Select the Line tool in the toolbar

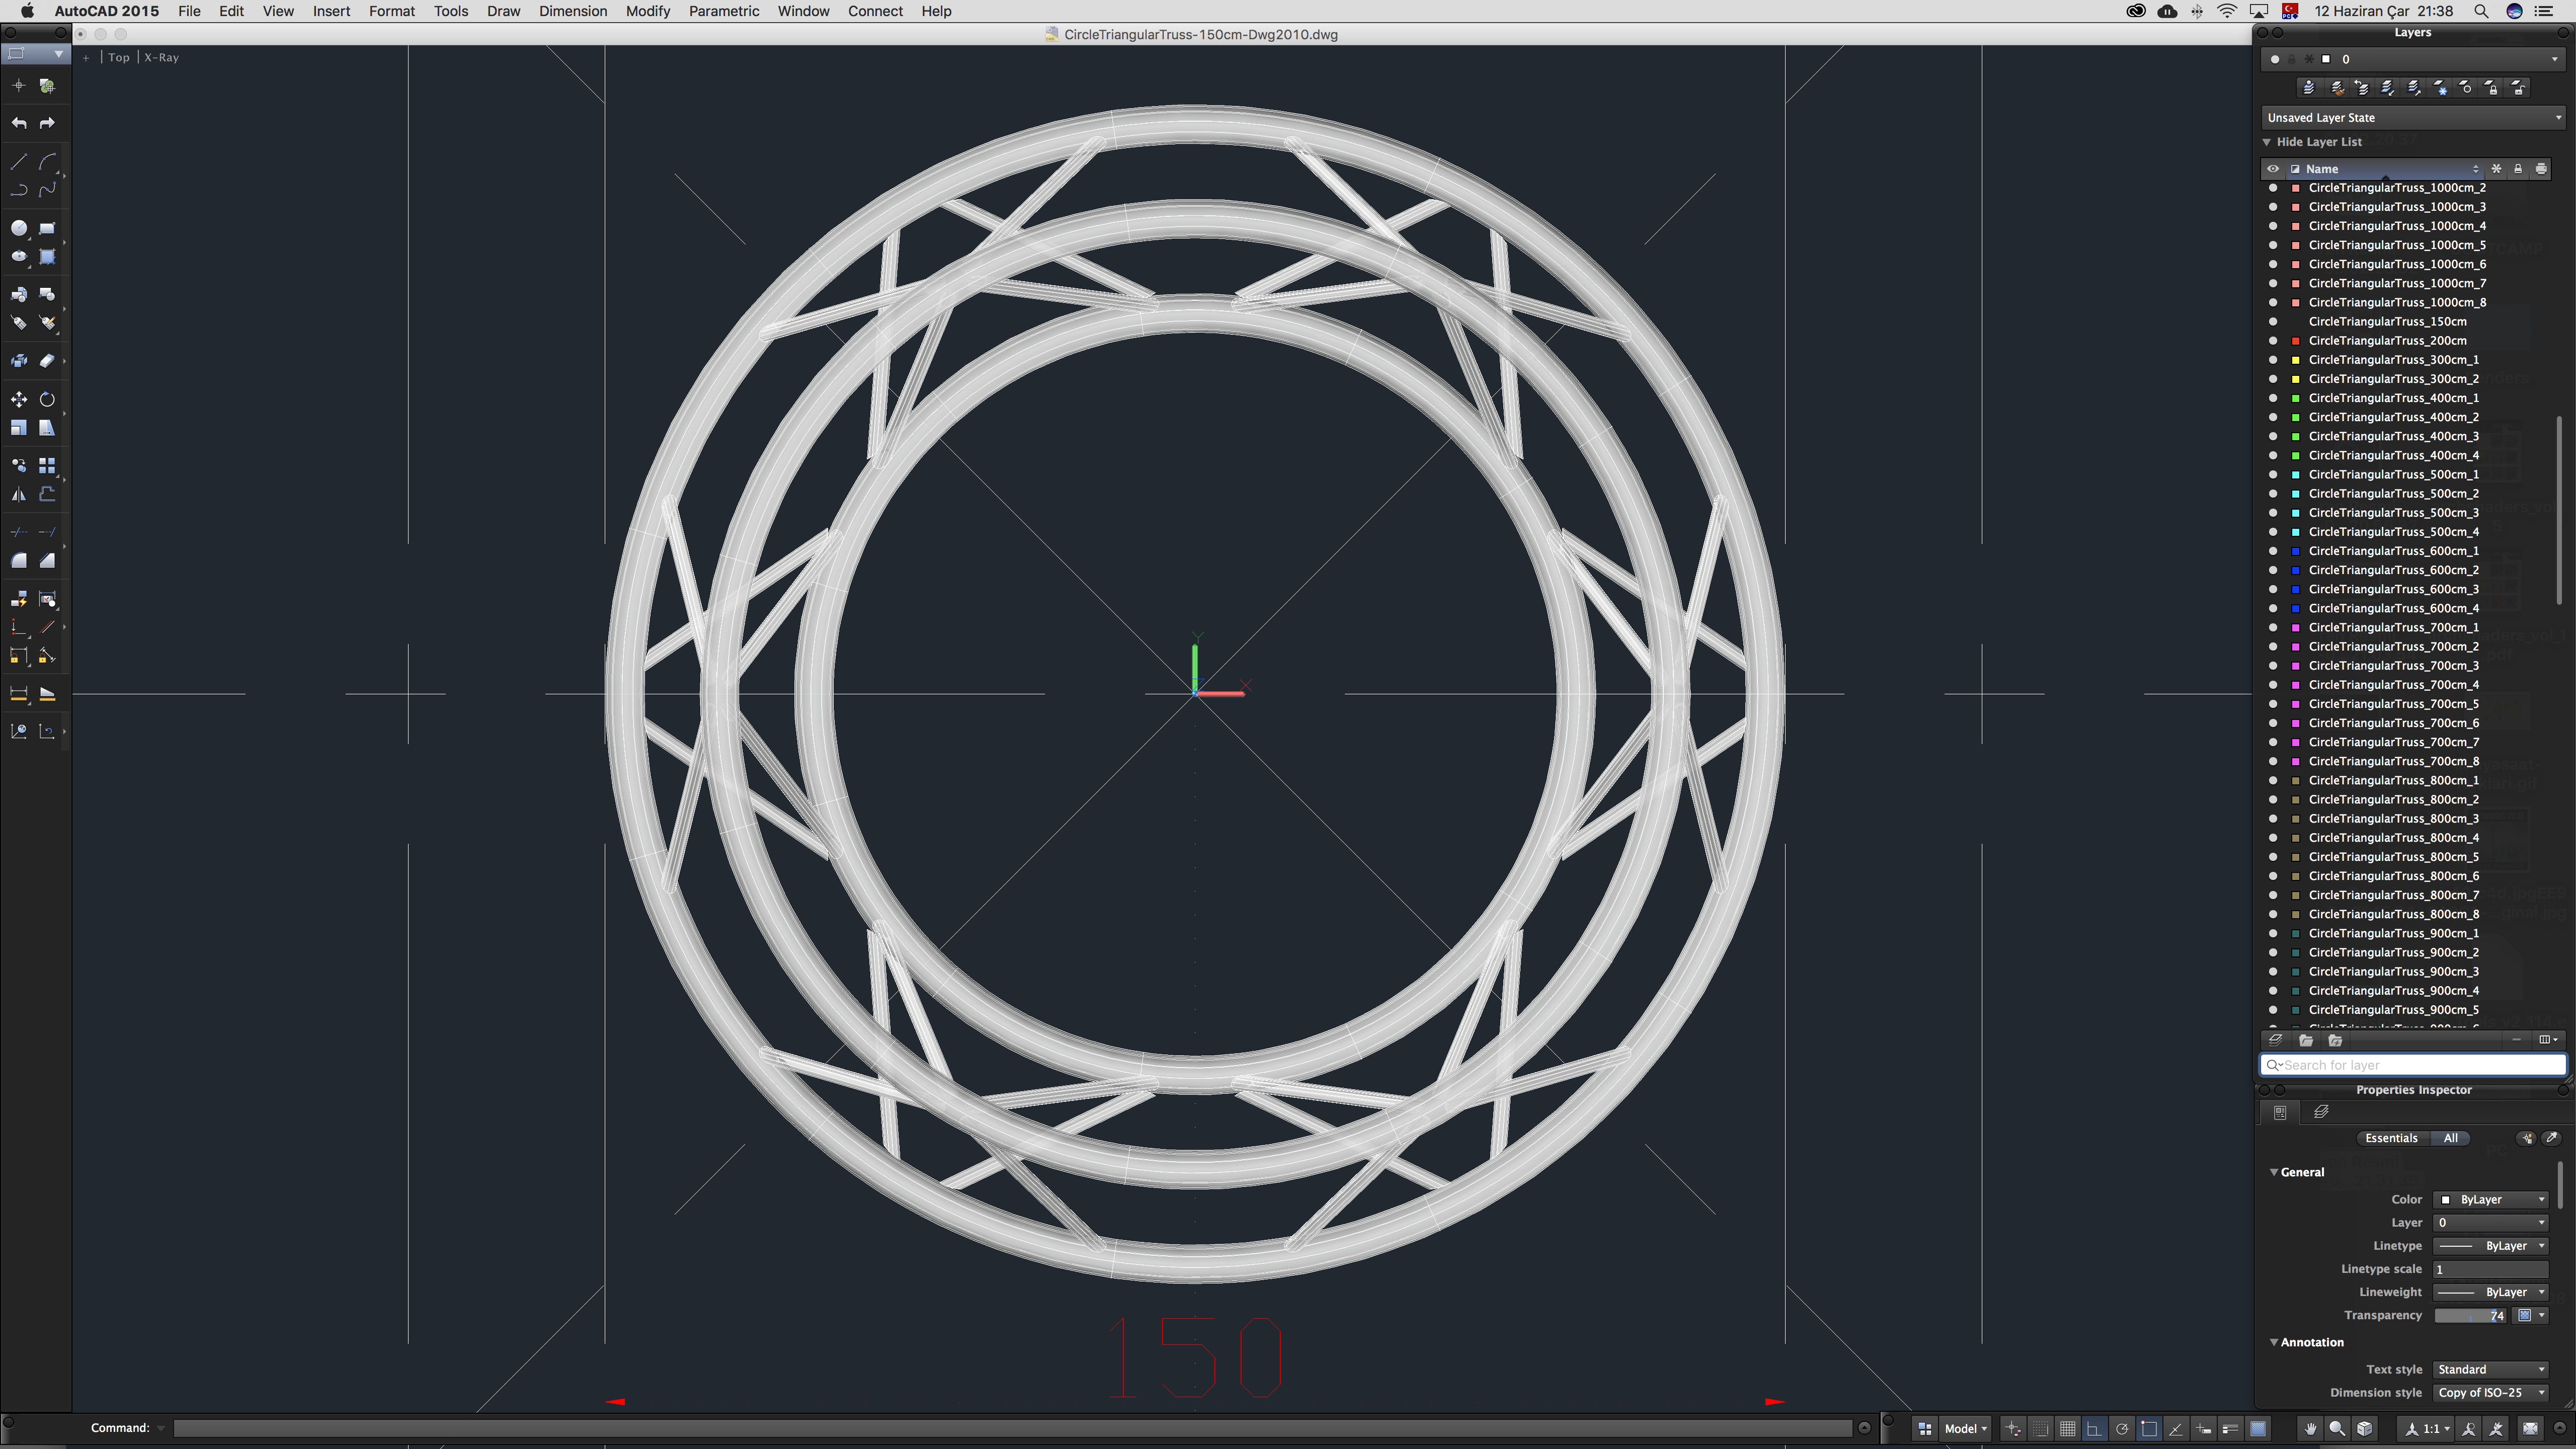[18, 162]
